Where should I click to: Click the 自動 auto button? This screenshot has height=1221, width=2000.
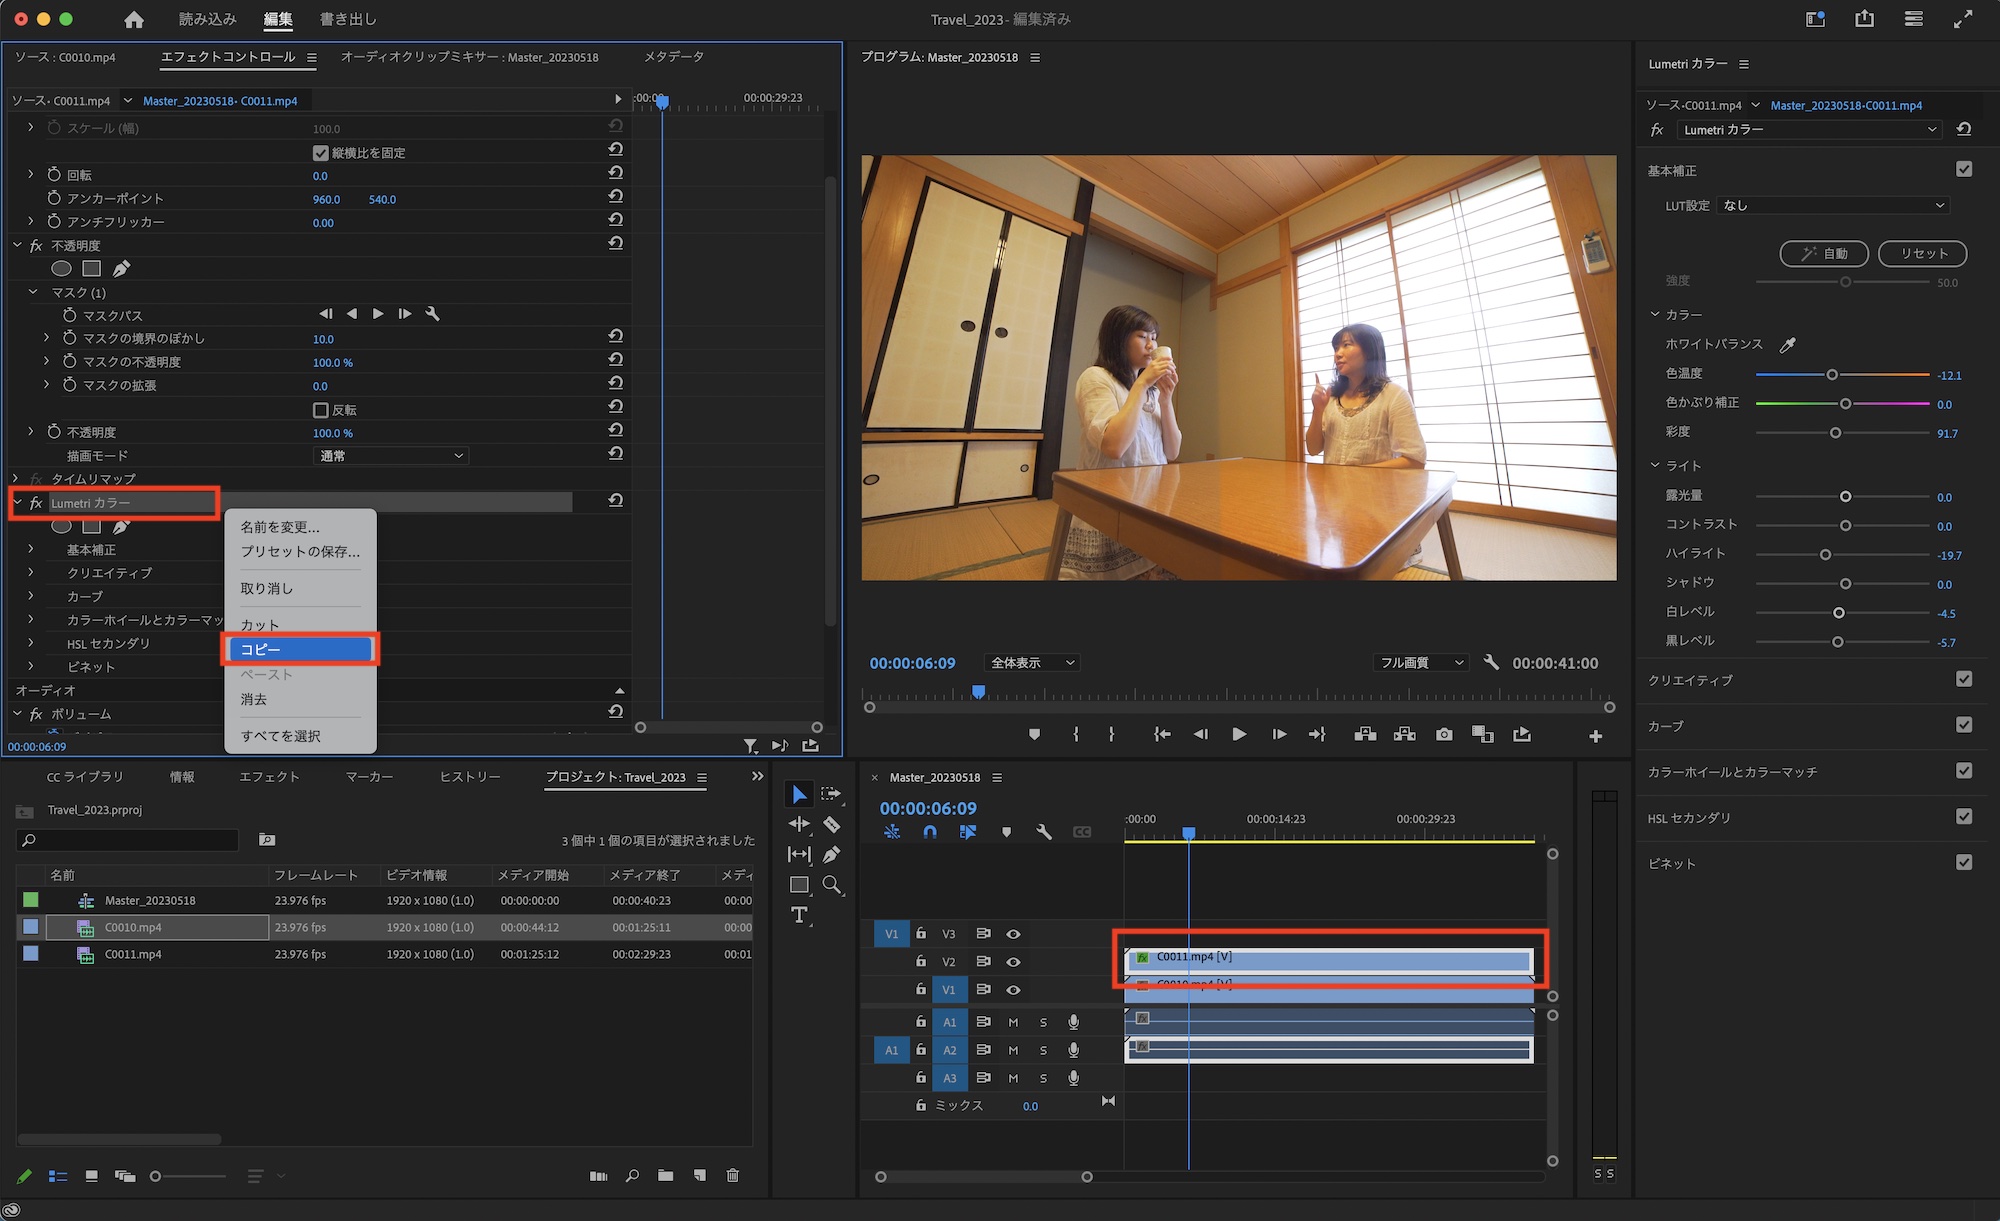(x=1824, y=254)
